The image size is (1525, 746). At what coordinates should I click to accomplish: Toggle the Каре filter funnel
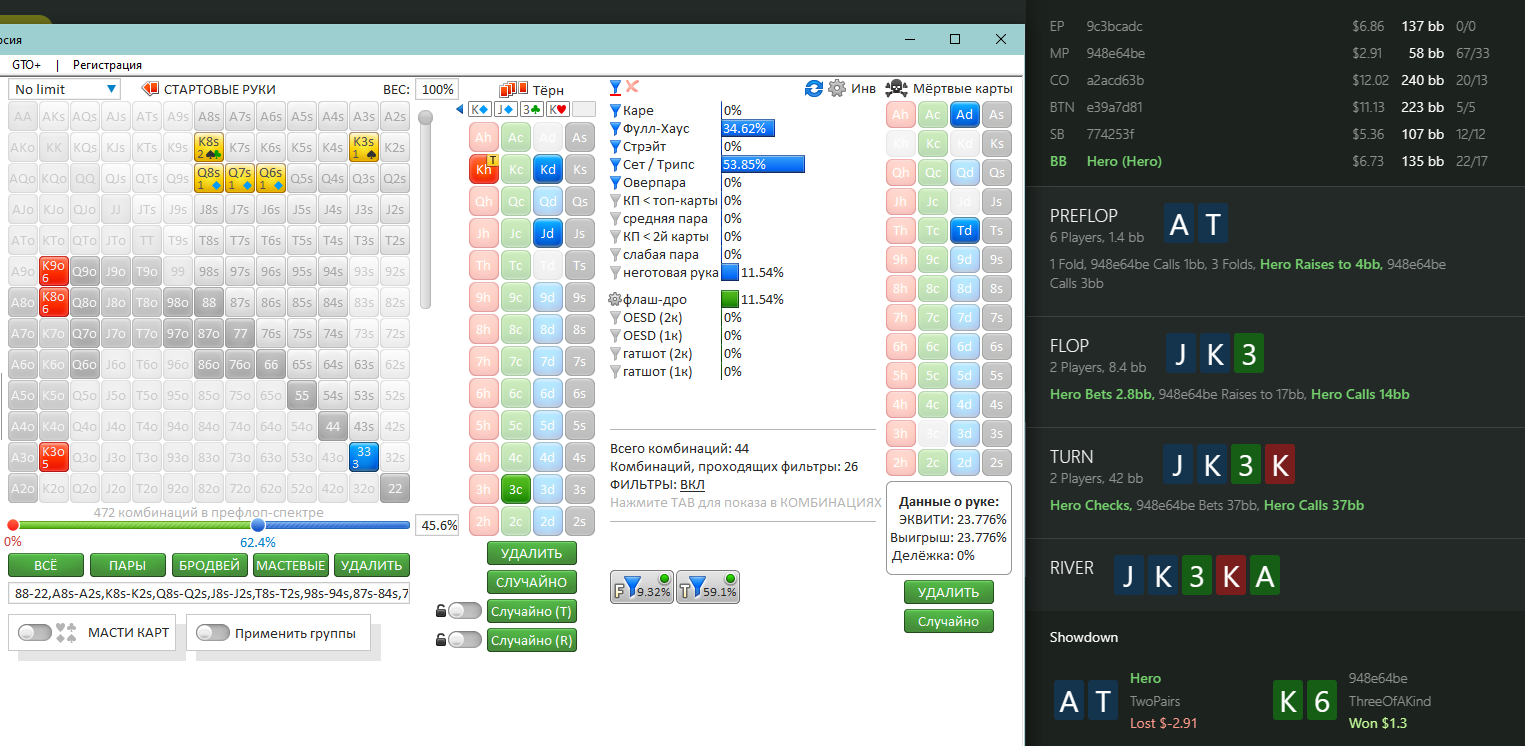click(616, 110)
